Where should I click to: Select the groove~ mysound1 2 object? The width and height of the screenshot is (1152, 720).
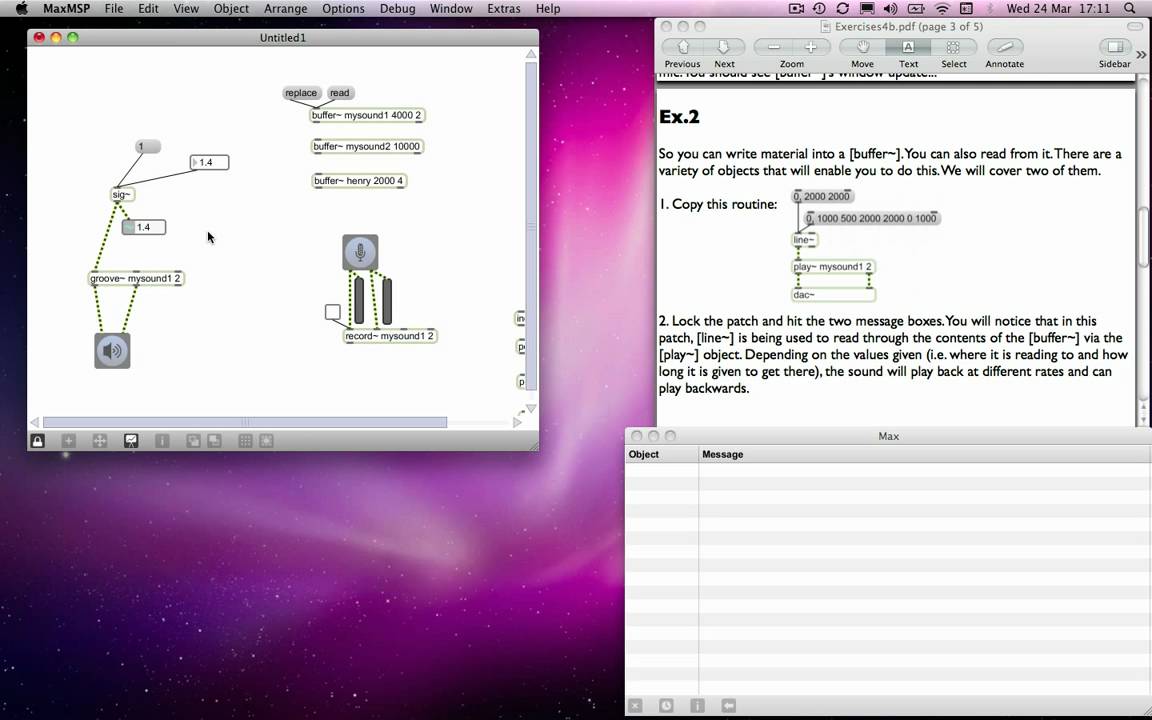(x=136, y=278)
